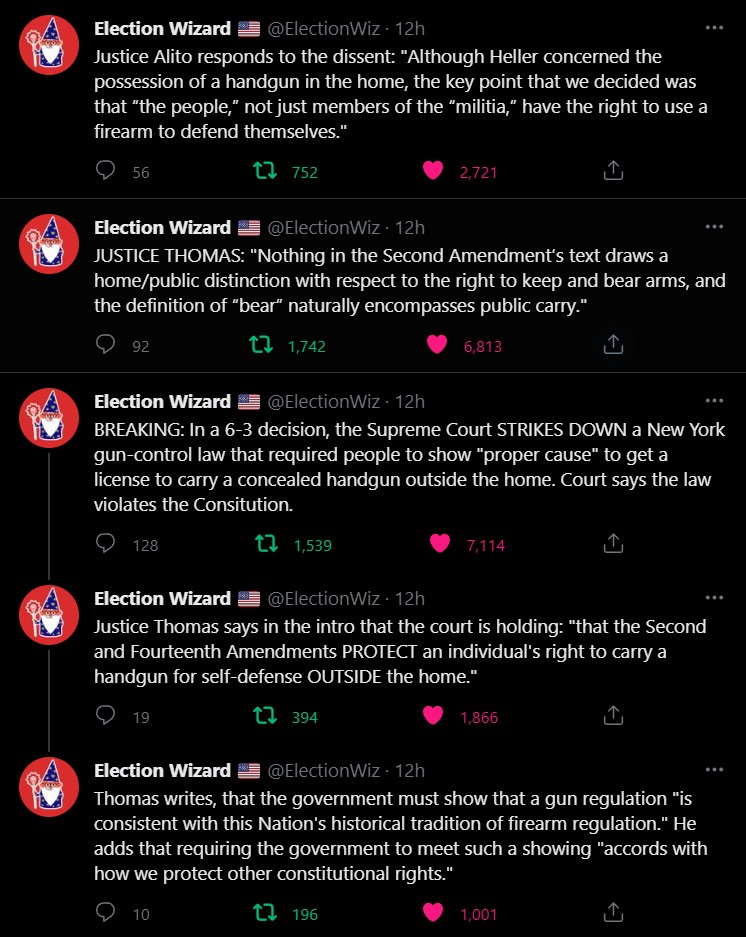
Task: Retweet the tweet with 1,742 retweets
Action: point(261,345)
